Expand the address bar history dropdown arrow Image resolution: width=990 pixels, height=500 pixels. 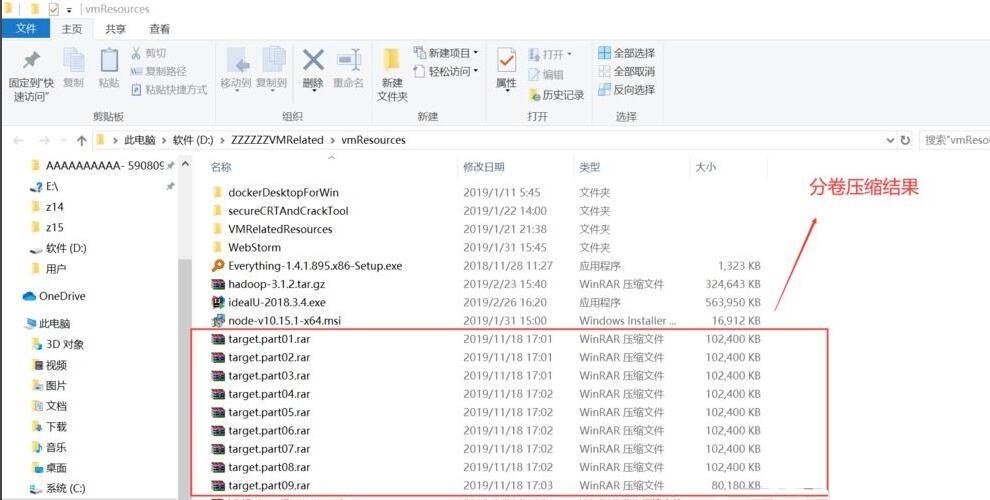[x=887, y=140]
